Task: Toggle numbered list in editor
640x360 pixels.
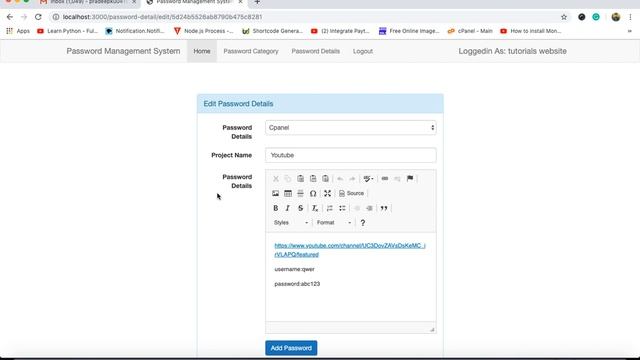Action: coord(330,208)
